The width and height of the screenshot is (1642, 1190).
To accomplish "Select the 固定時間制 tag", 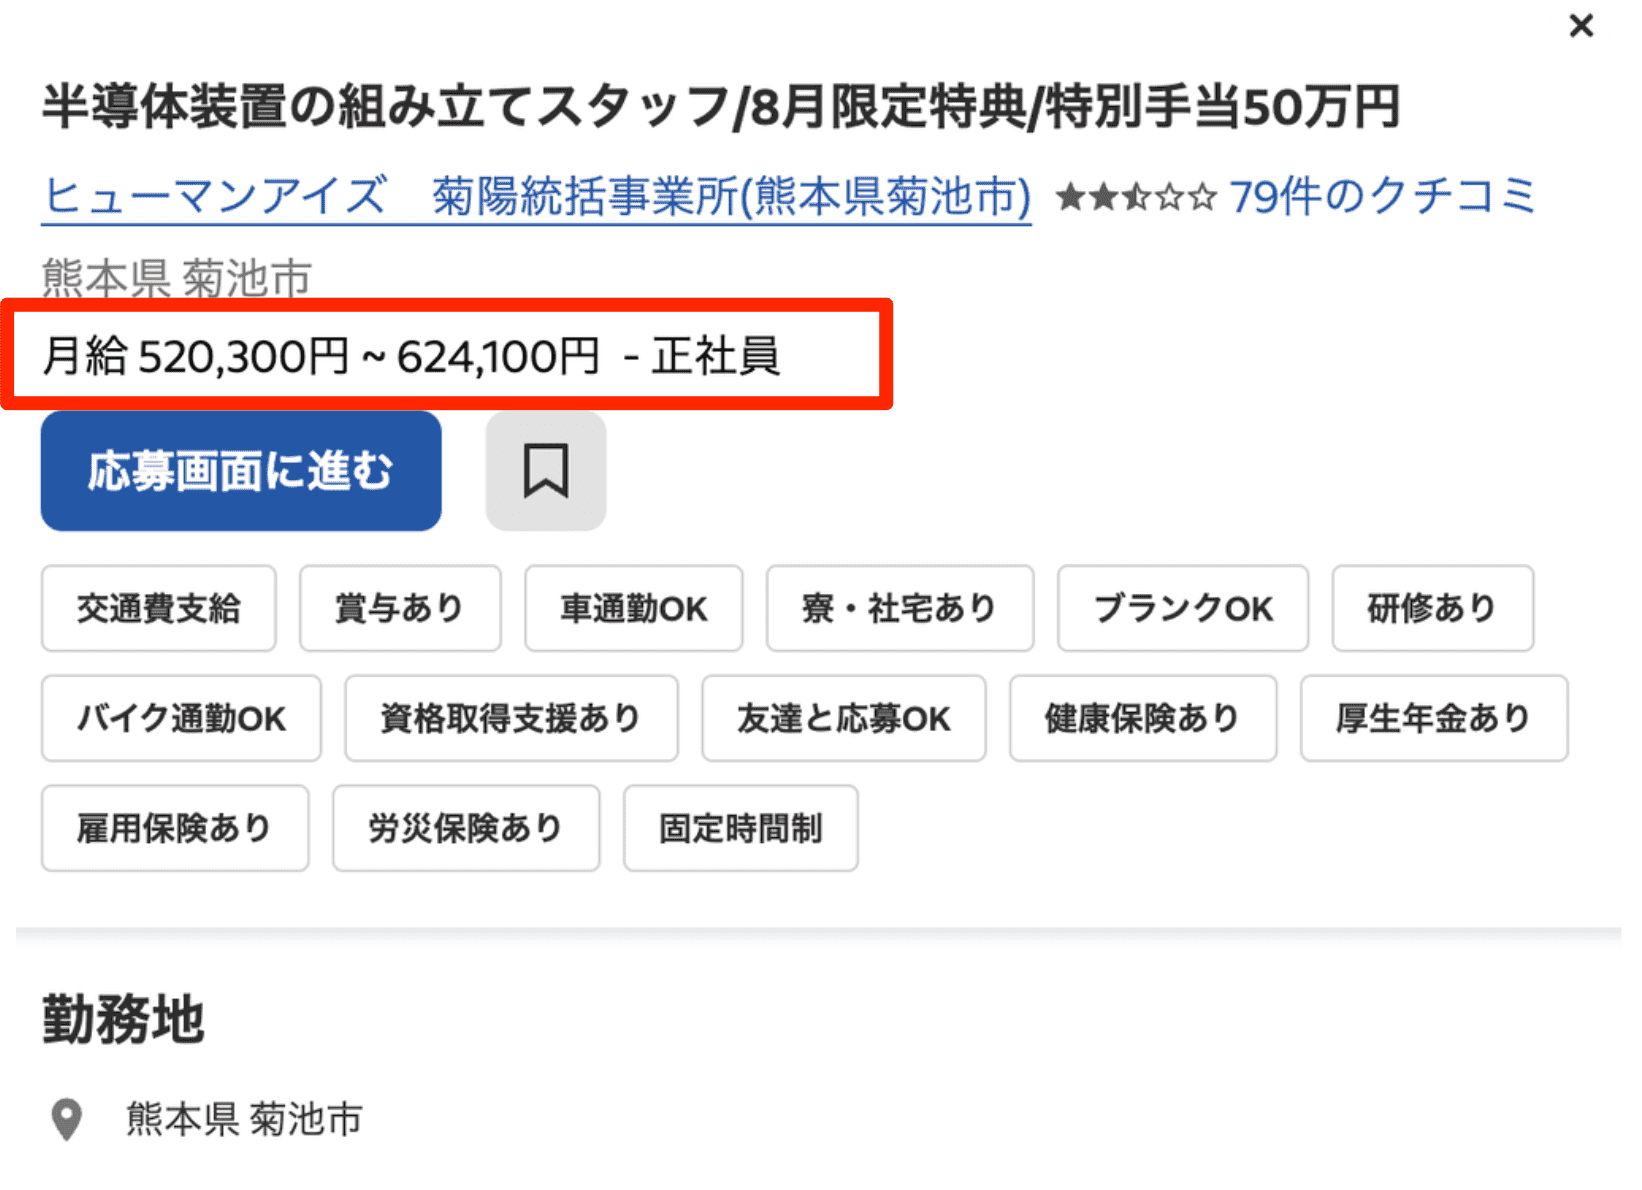I will point(740,828).
